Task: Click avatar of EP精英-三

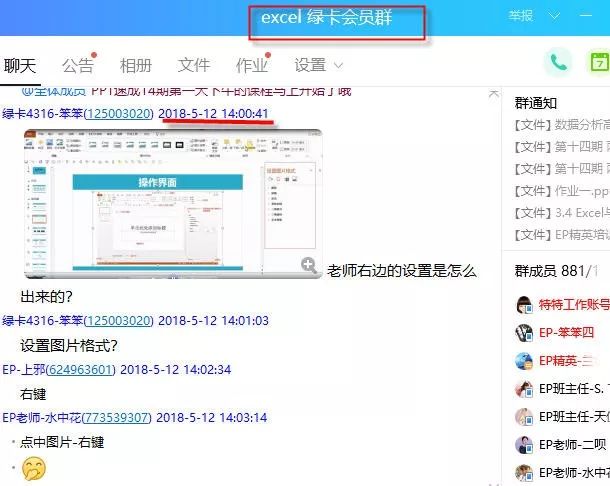Action: tap(524, 361)
